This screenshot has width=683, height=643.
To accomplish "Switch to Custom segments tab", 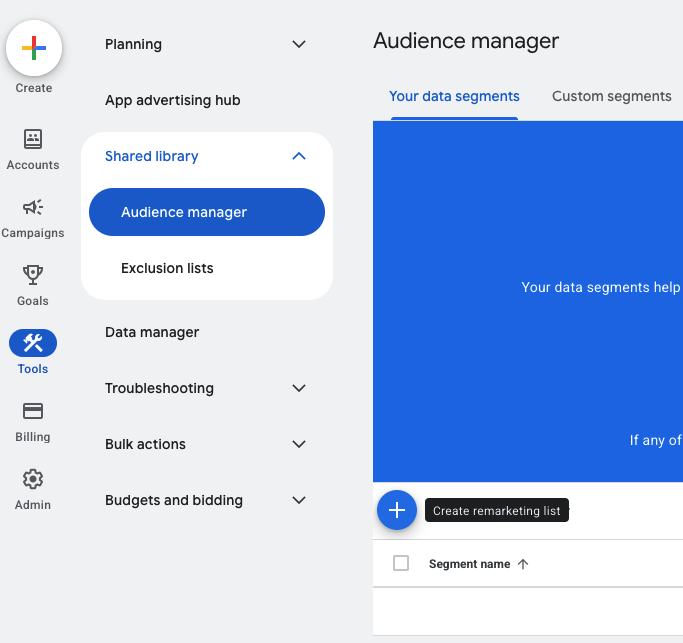I will pos(612,96).
